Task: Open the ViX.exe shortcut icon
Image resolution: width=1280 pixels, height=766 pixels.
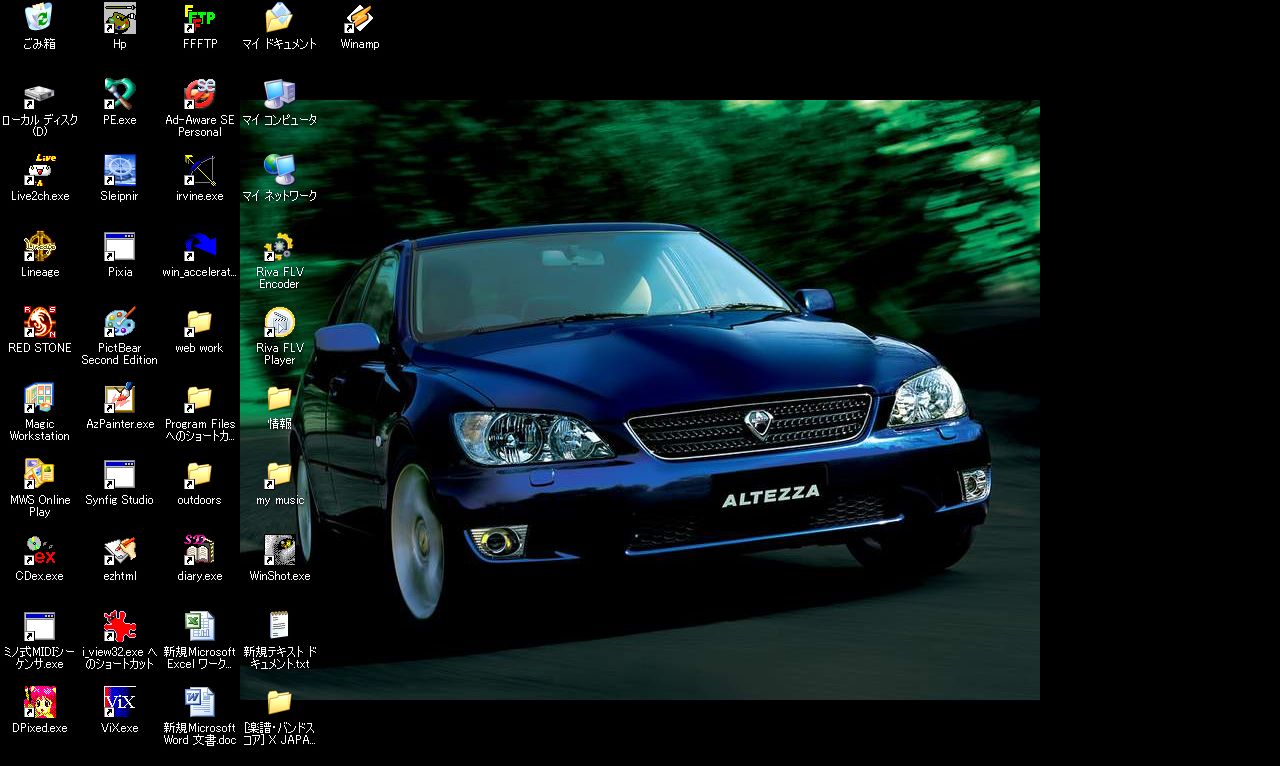Action: [120, 702]
